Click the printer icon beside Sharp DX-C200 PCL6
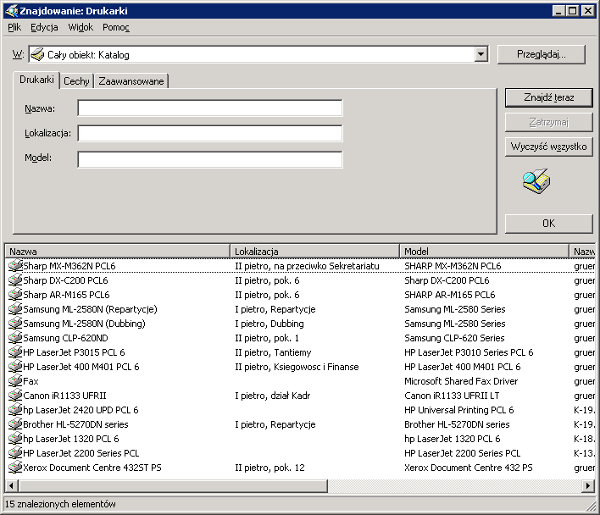600x515 pixels. pos(15,280)
